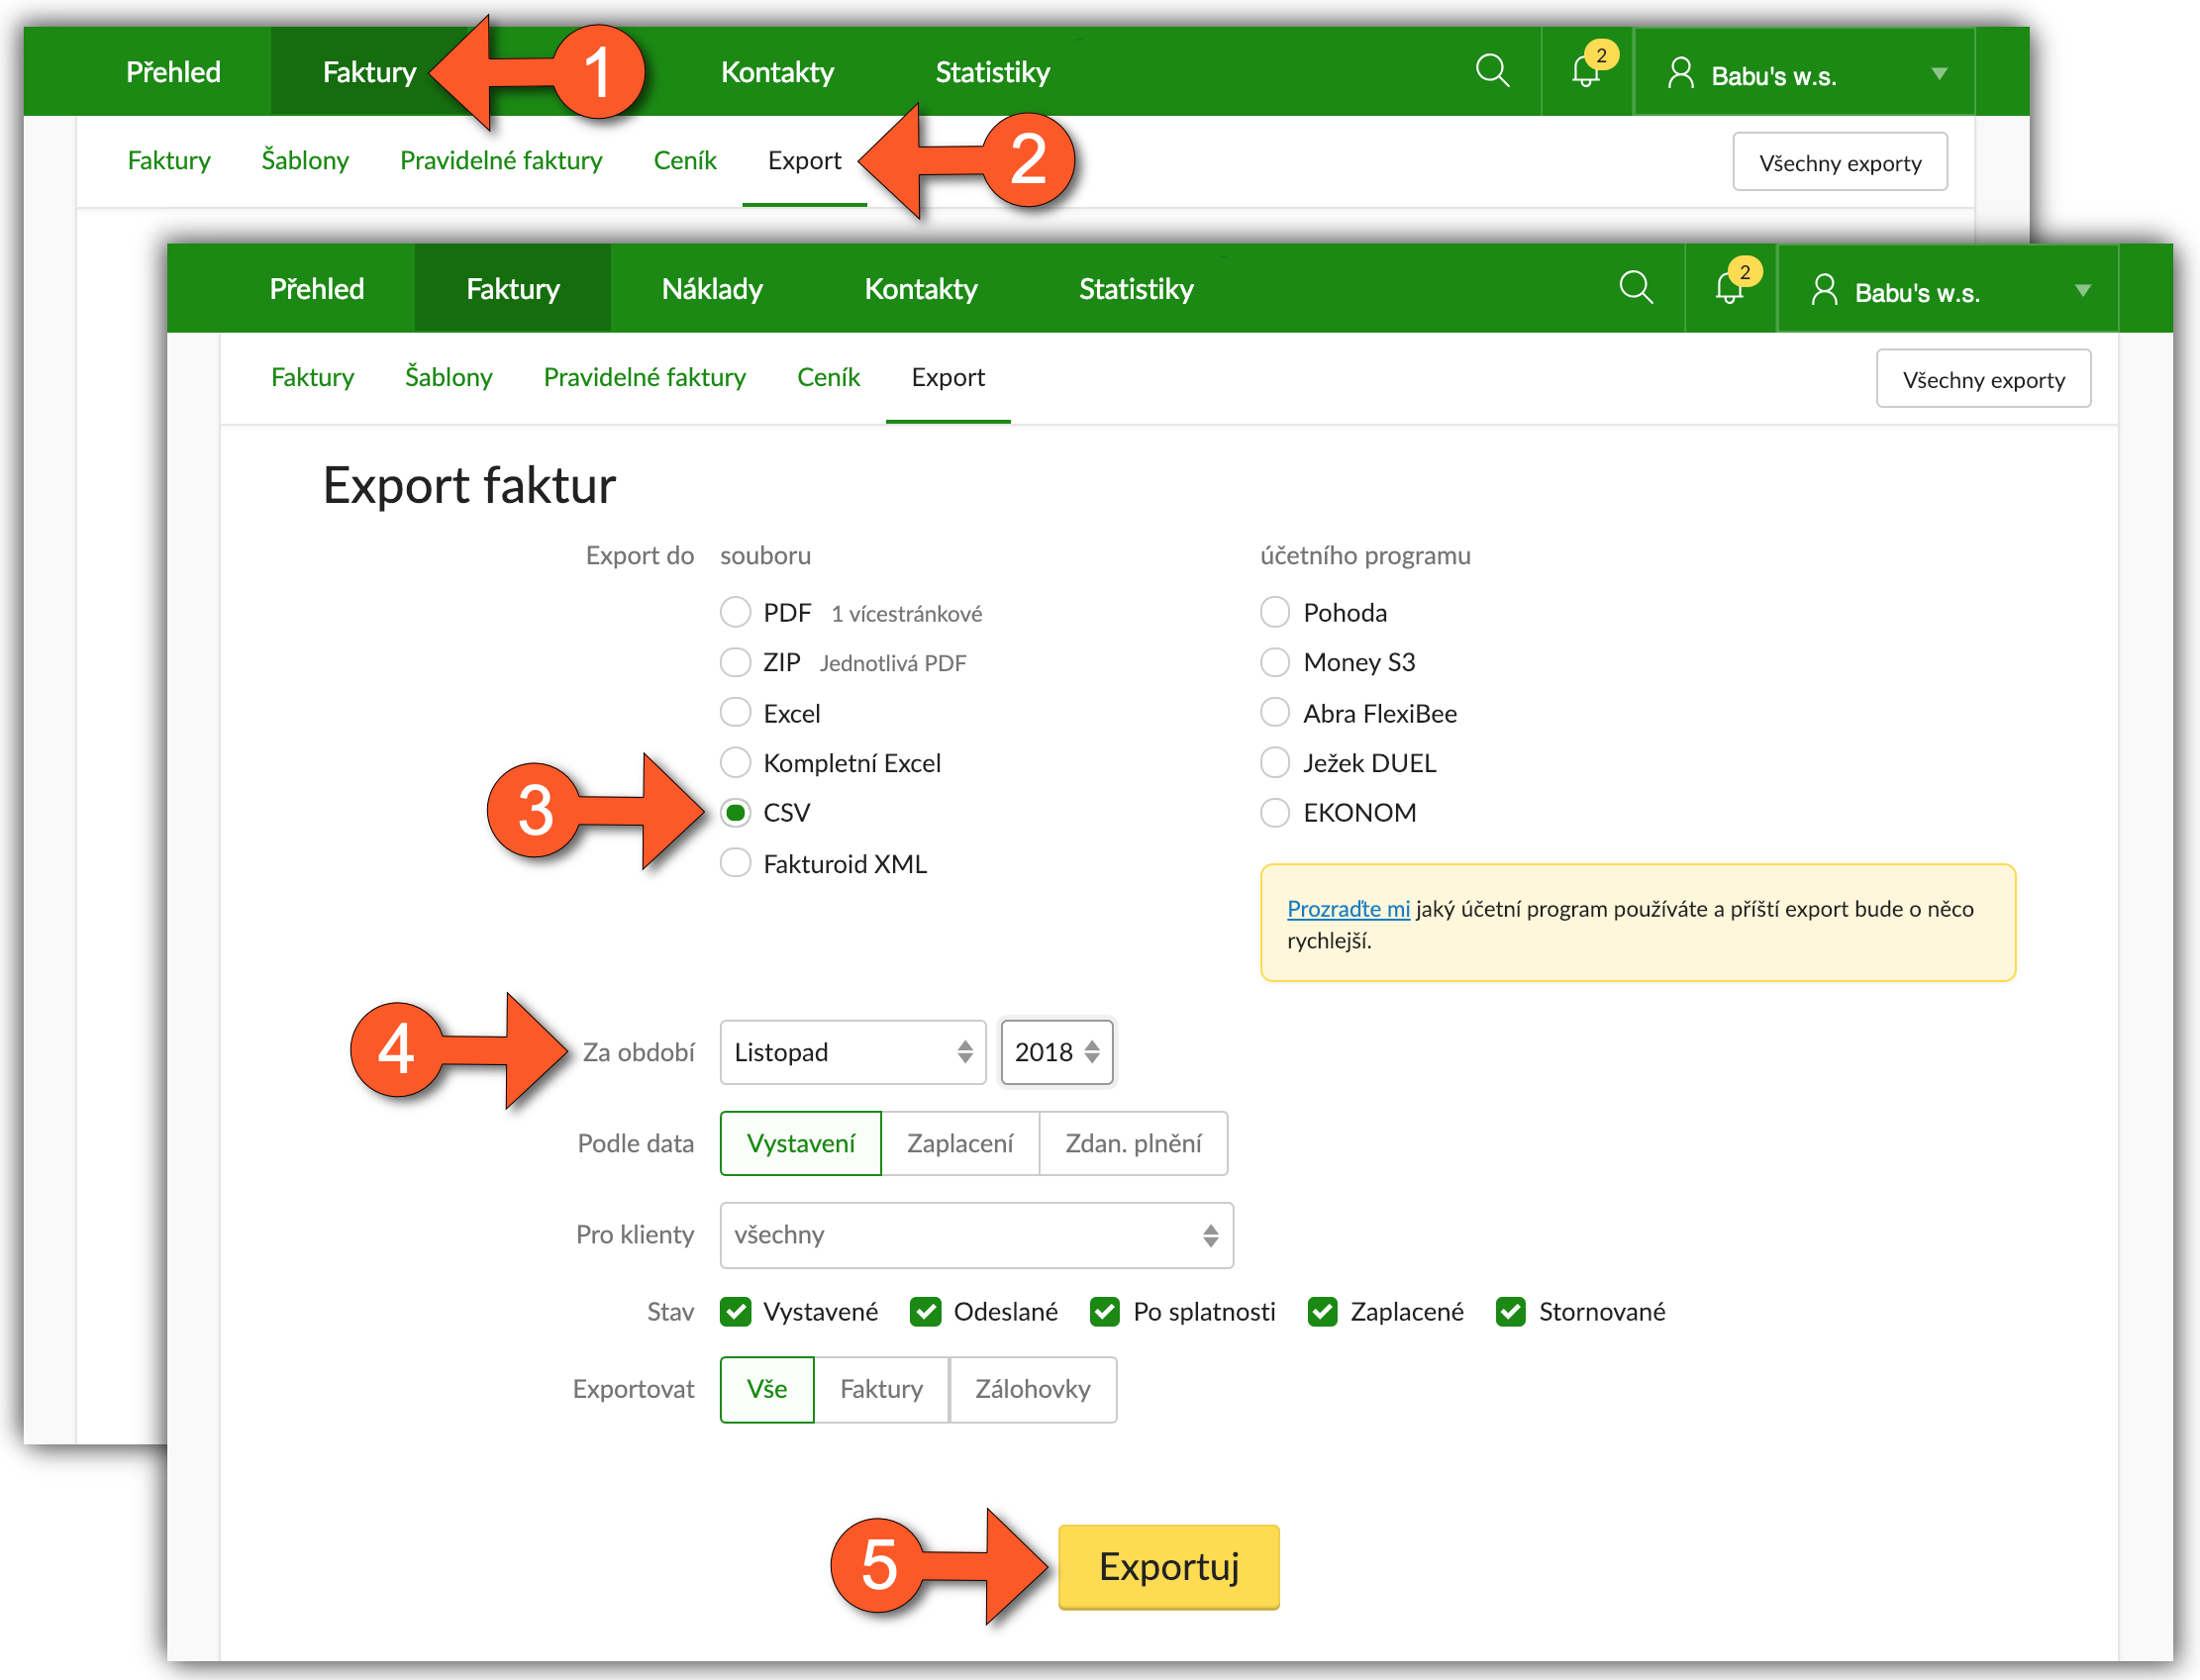Click the Všechny exporty button in front window
Viewport: 2200px width, 1680px height.
click(x=1982, y=379)
